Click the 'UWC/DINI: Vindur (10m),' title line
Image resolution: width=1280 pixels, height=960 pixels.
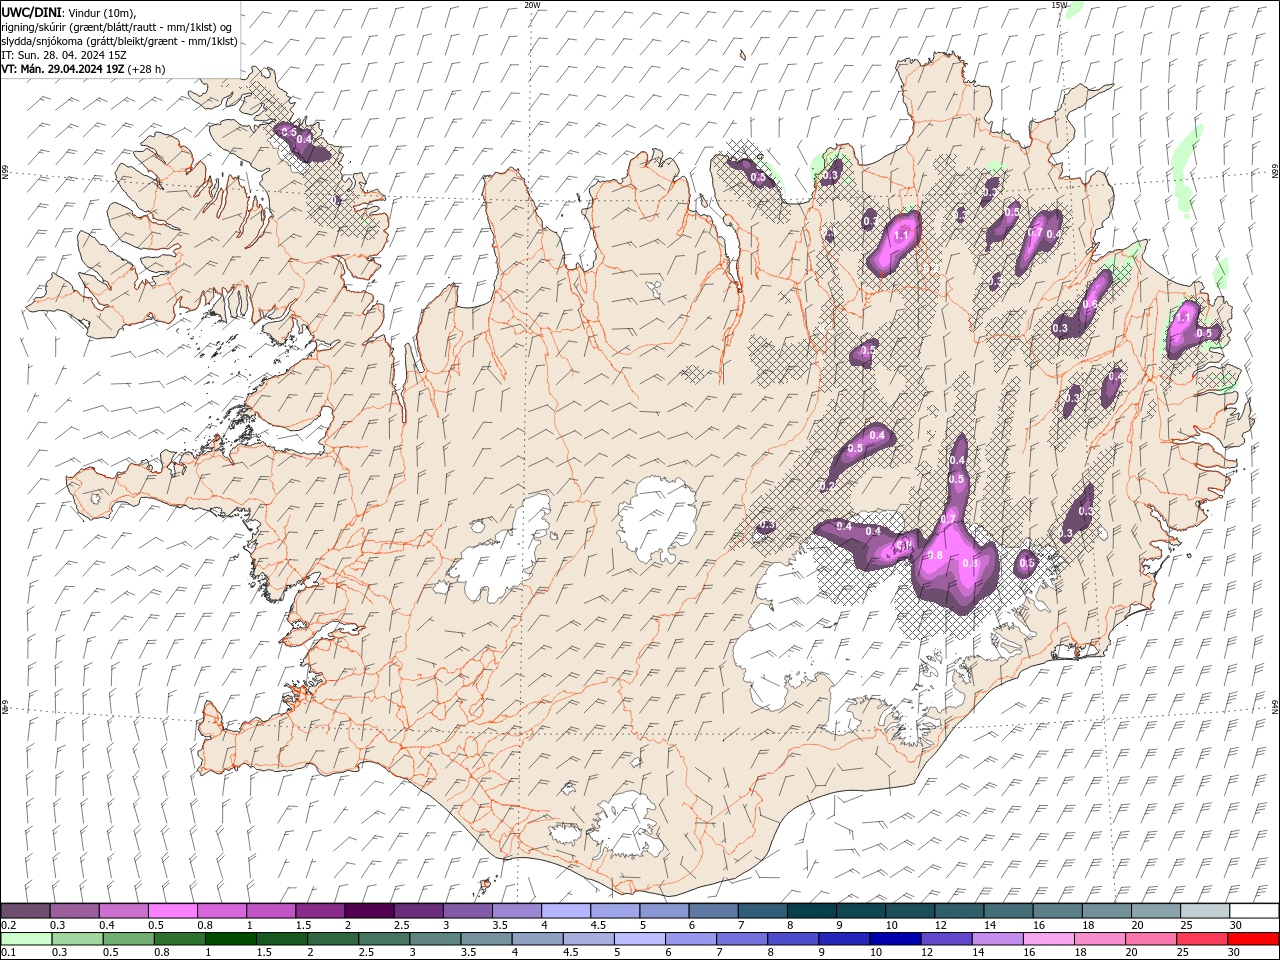coord(68,12)
